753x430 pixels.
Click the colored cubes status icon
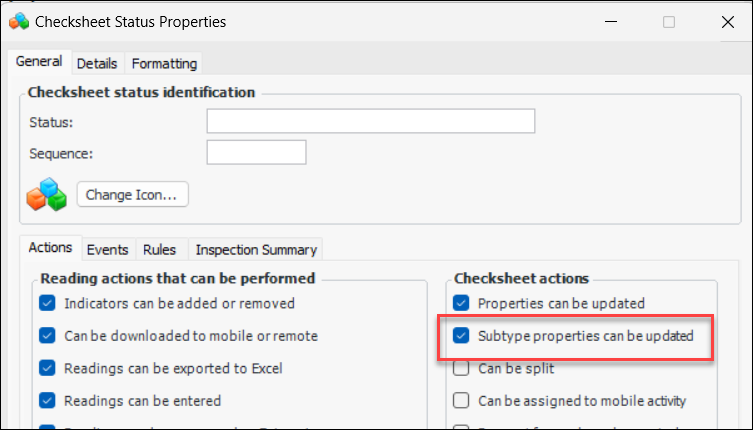[46, 194]
